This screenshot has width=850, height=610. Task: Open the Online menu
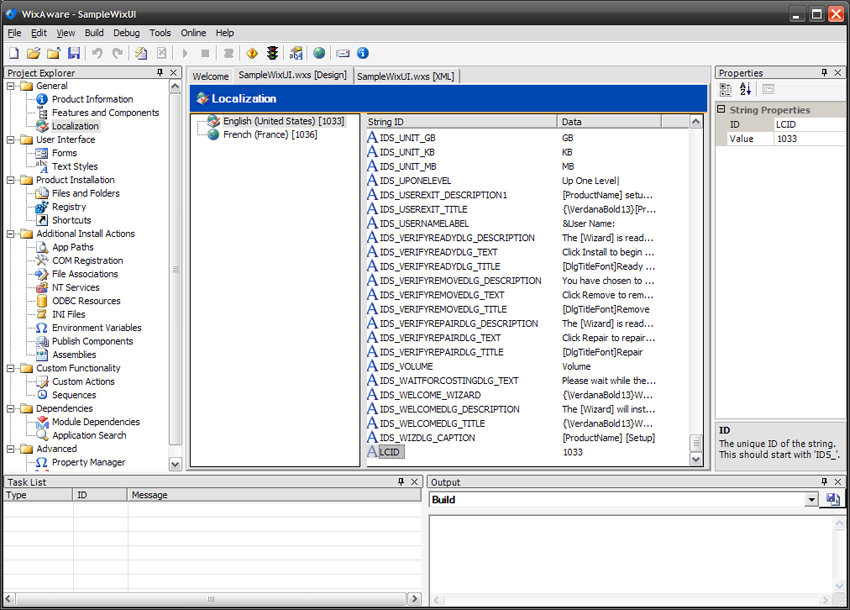[x=193, y=33]
